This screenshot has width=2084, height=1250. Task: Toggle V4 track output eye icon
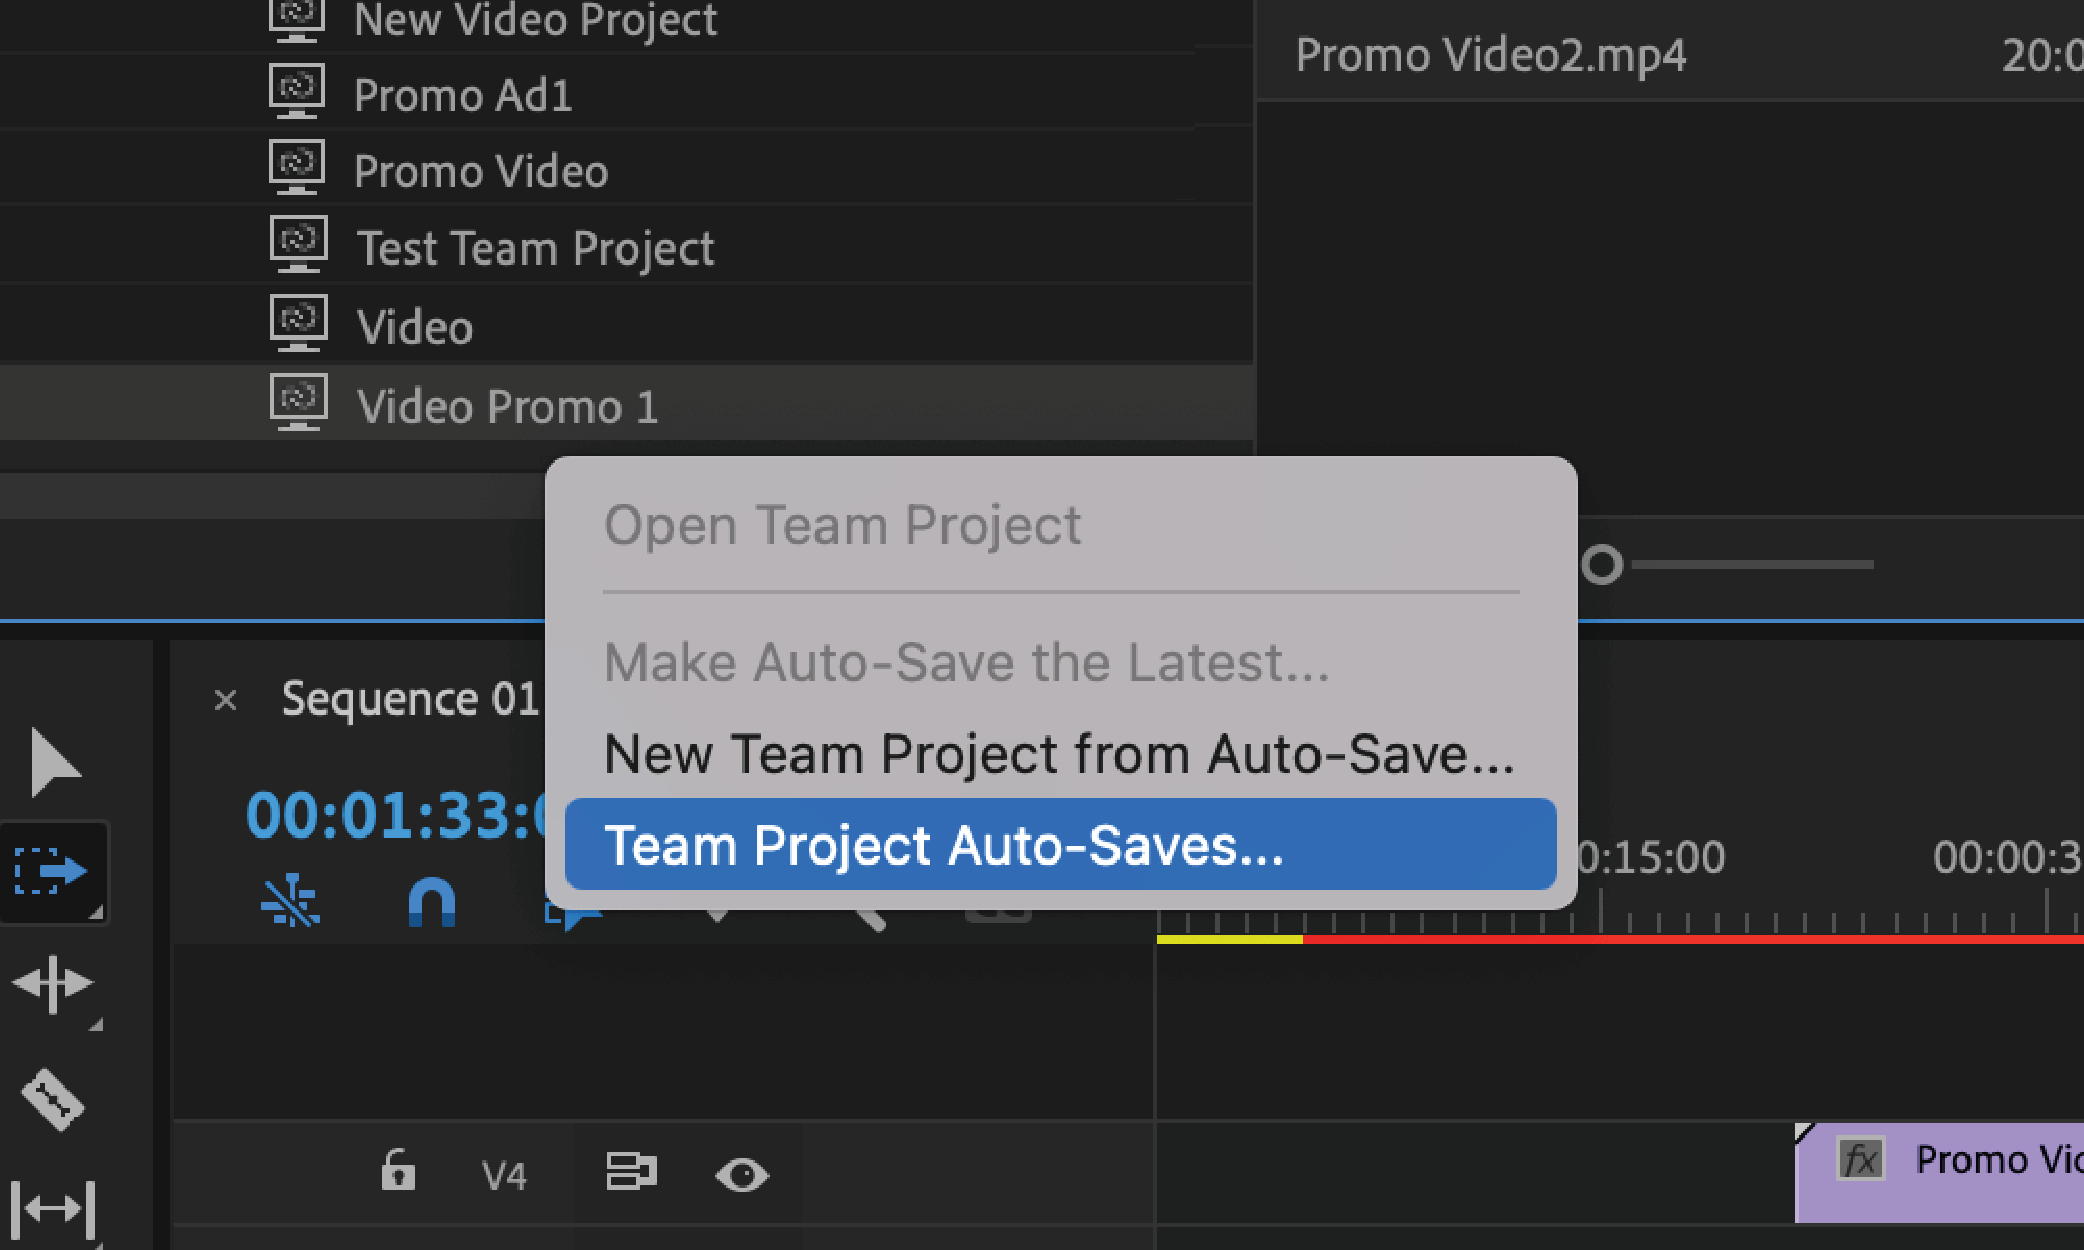(x=741, y=1172)
